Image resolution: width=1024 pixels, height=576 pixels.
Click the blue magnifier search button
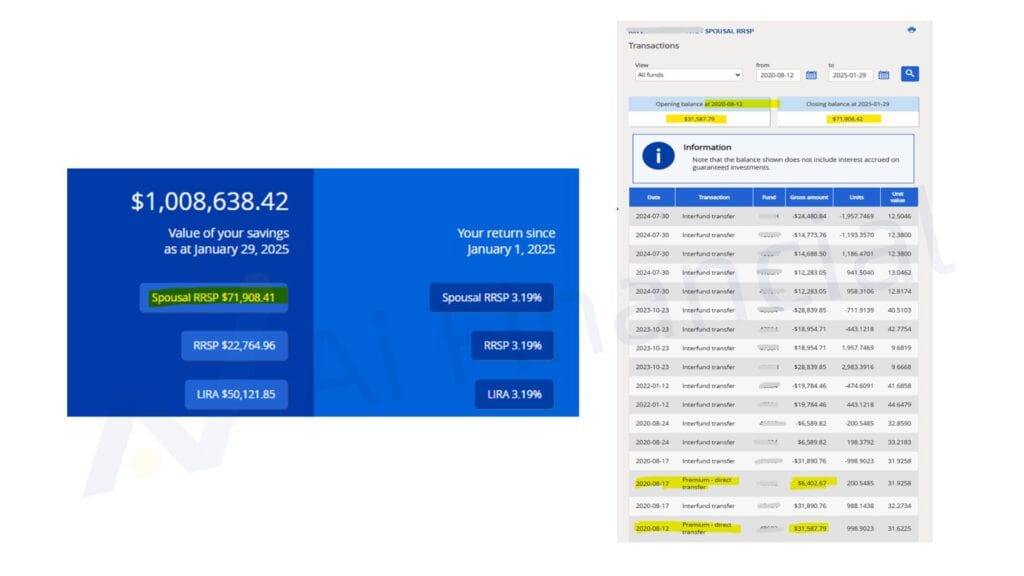click(x=909, y=73)
